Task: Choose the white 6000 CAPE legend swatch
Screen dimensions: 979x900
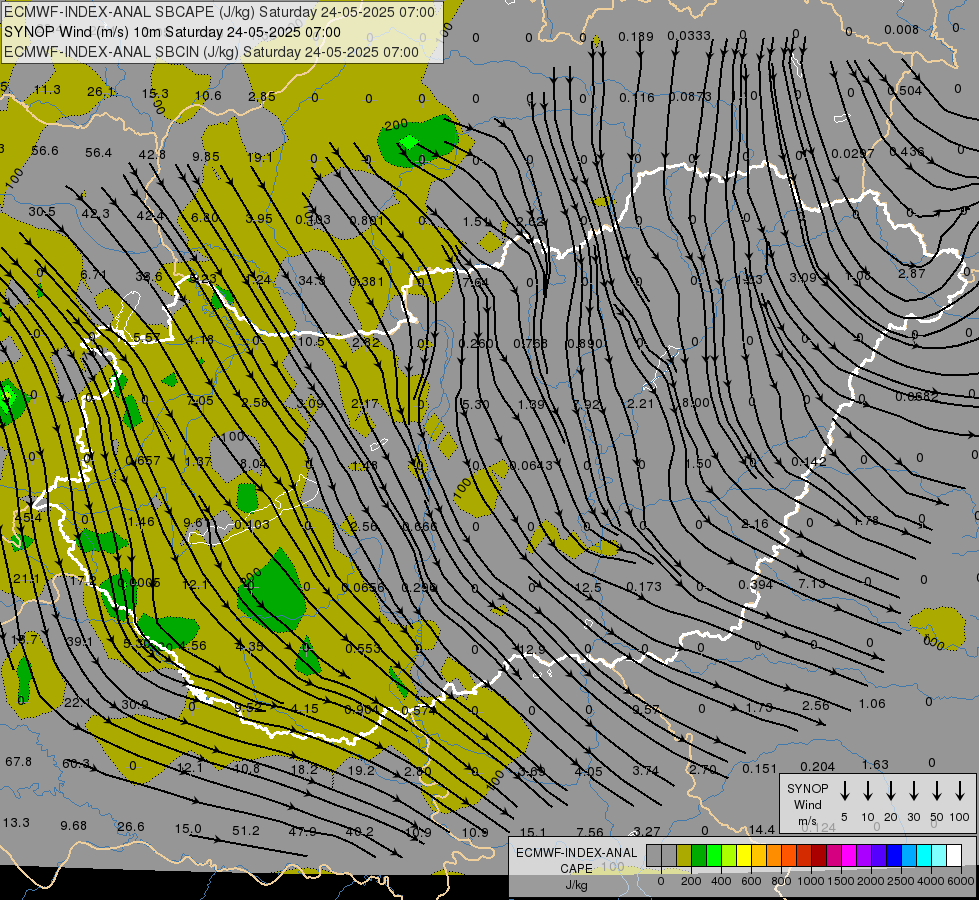Action: (x=954, y=856)
